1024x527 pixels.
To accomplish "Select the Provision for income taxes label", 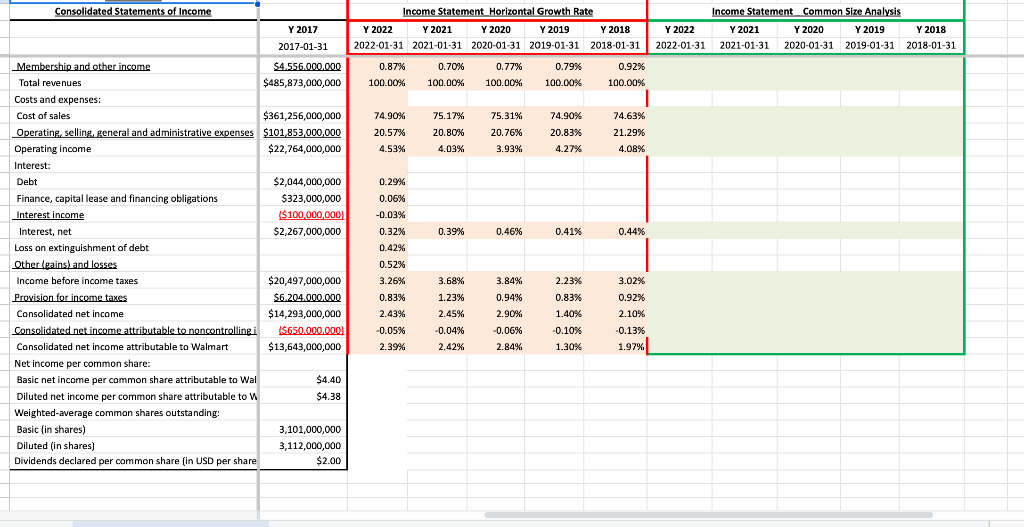I will 71,297.
